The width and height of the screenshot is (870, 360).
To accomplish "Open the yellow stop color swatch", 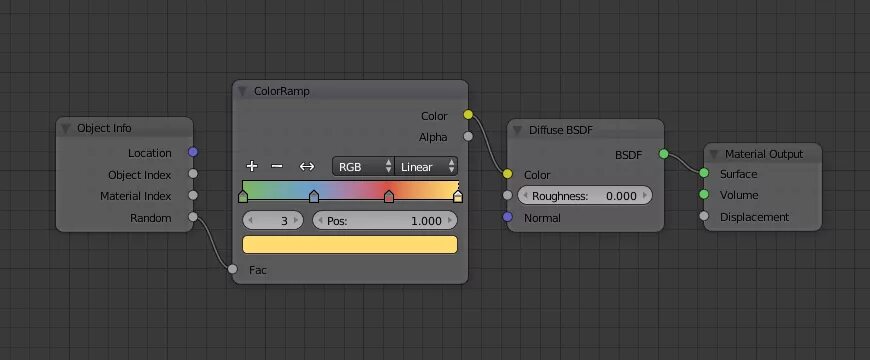I will pos(350,245).
